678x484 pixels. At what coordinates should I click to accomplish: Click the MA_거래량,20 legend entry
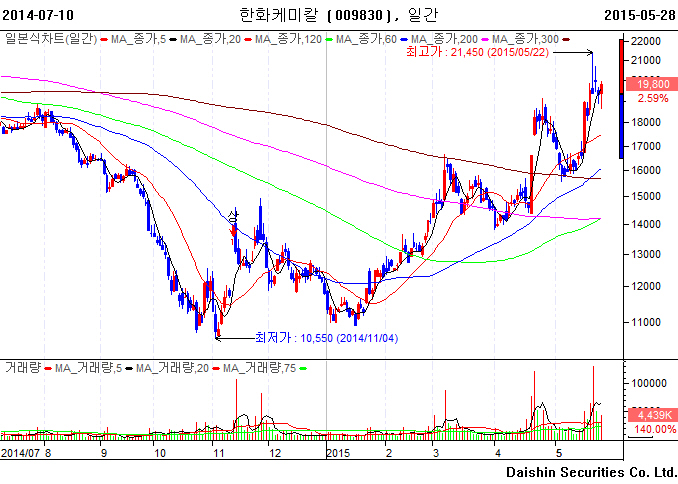[x=172, y=369]
